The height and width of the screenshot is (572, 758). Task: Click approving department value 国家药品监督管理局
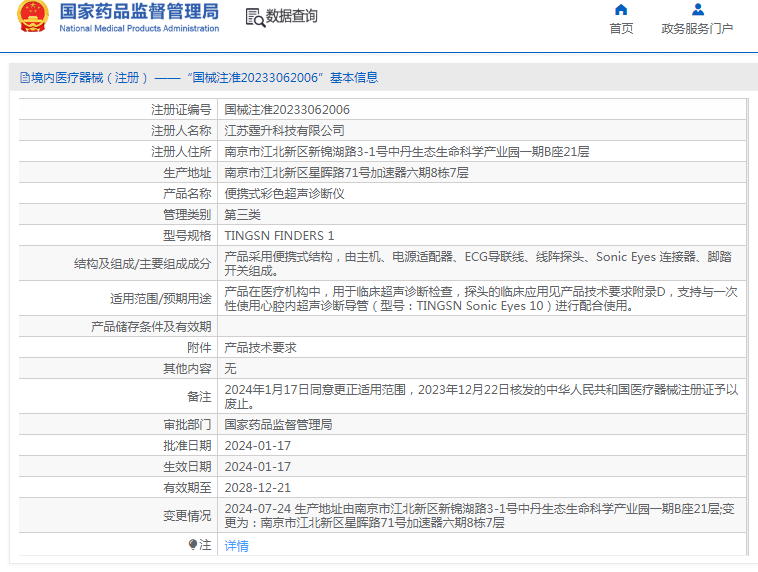(278, 425)
